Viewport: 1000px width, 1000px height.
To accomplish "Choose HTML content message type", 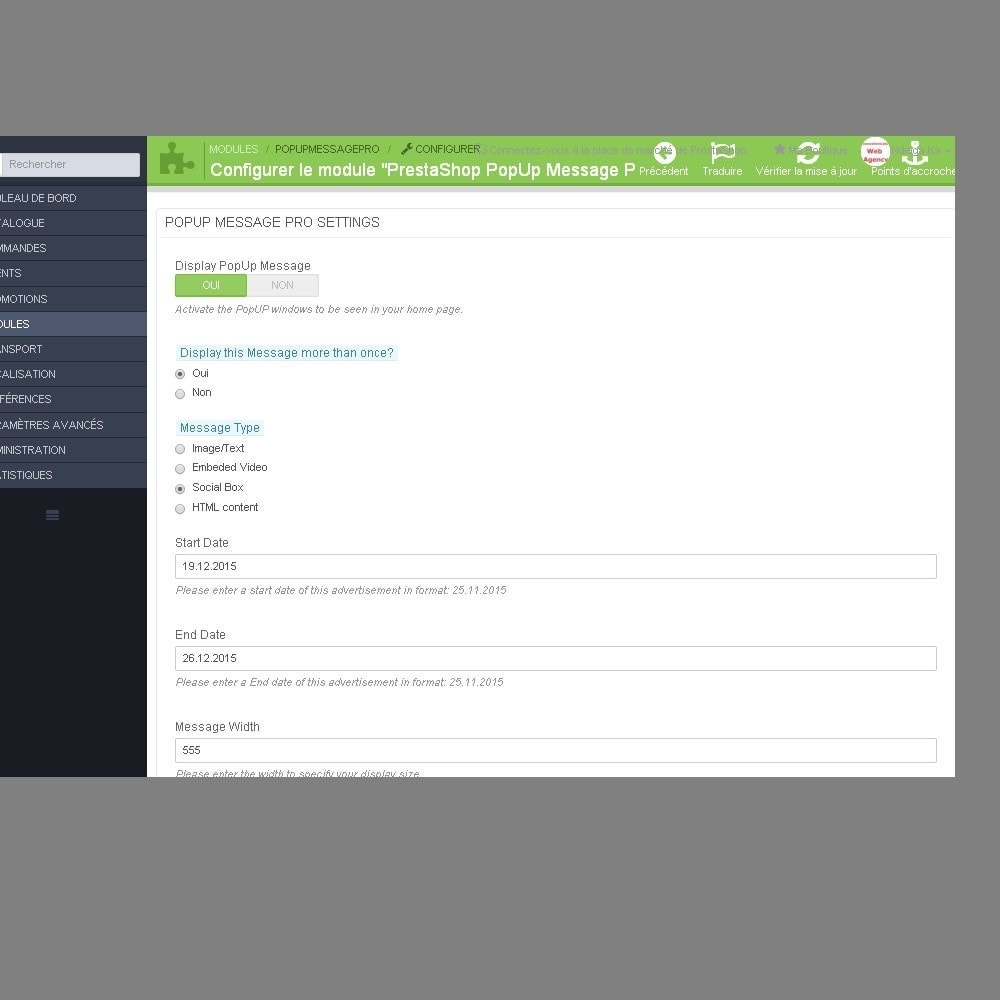I will (x=180, y=508).
